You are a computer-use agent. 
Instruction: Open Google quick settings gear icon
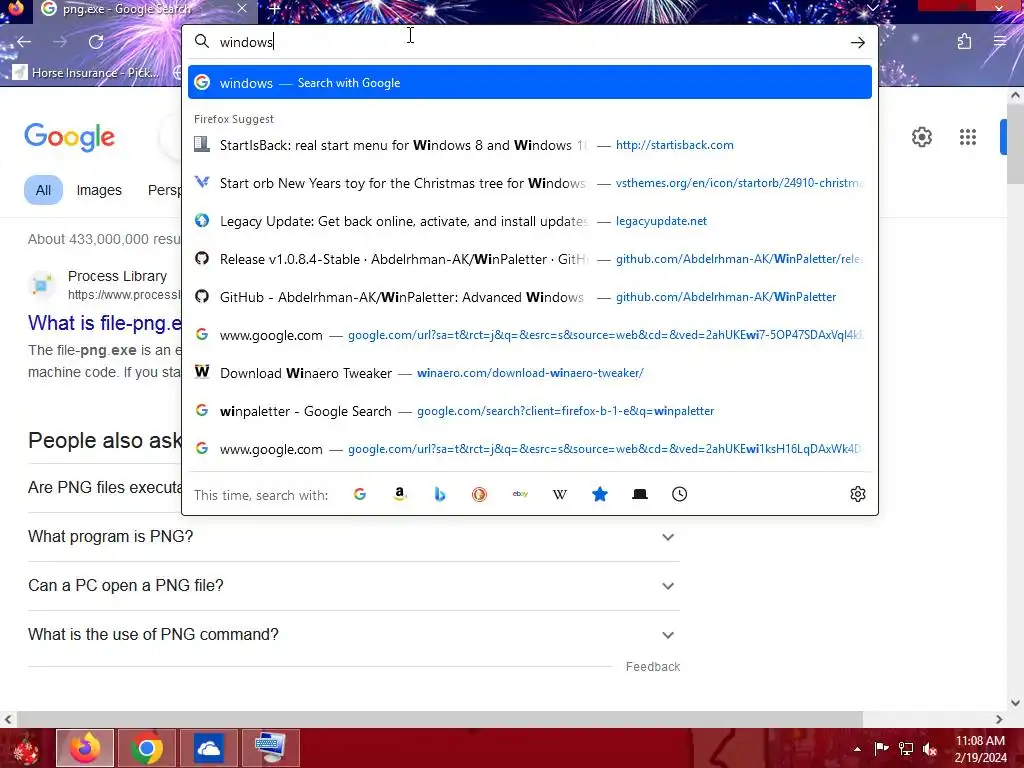pos(921,137)
